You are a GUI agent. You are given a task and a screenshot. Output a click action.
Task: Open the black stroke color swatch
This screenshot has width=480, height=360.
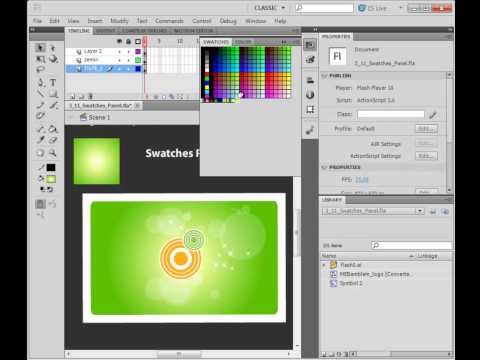click(x=51, y=168)
